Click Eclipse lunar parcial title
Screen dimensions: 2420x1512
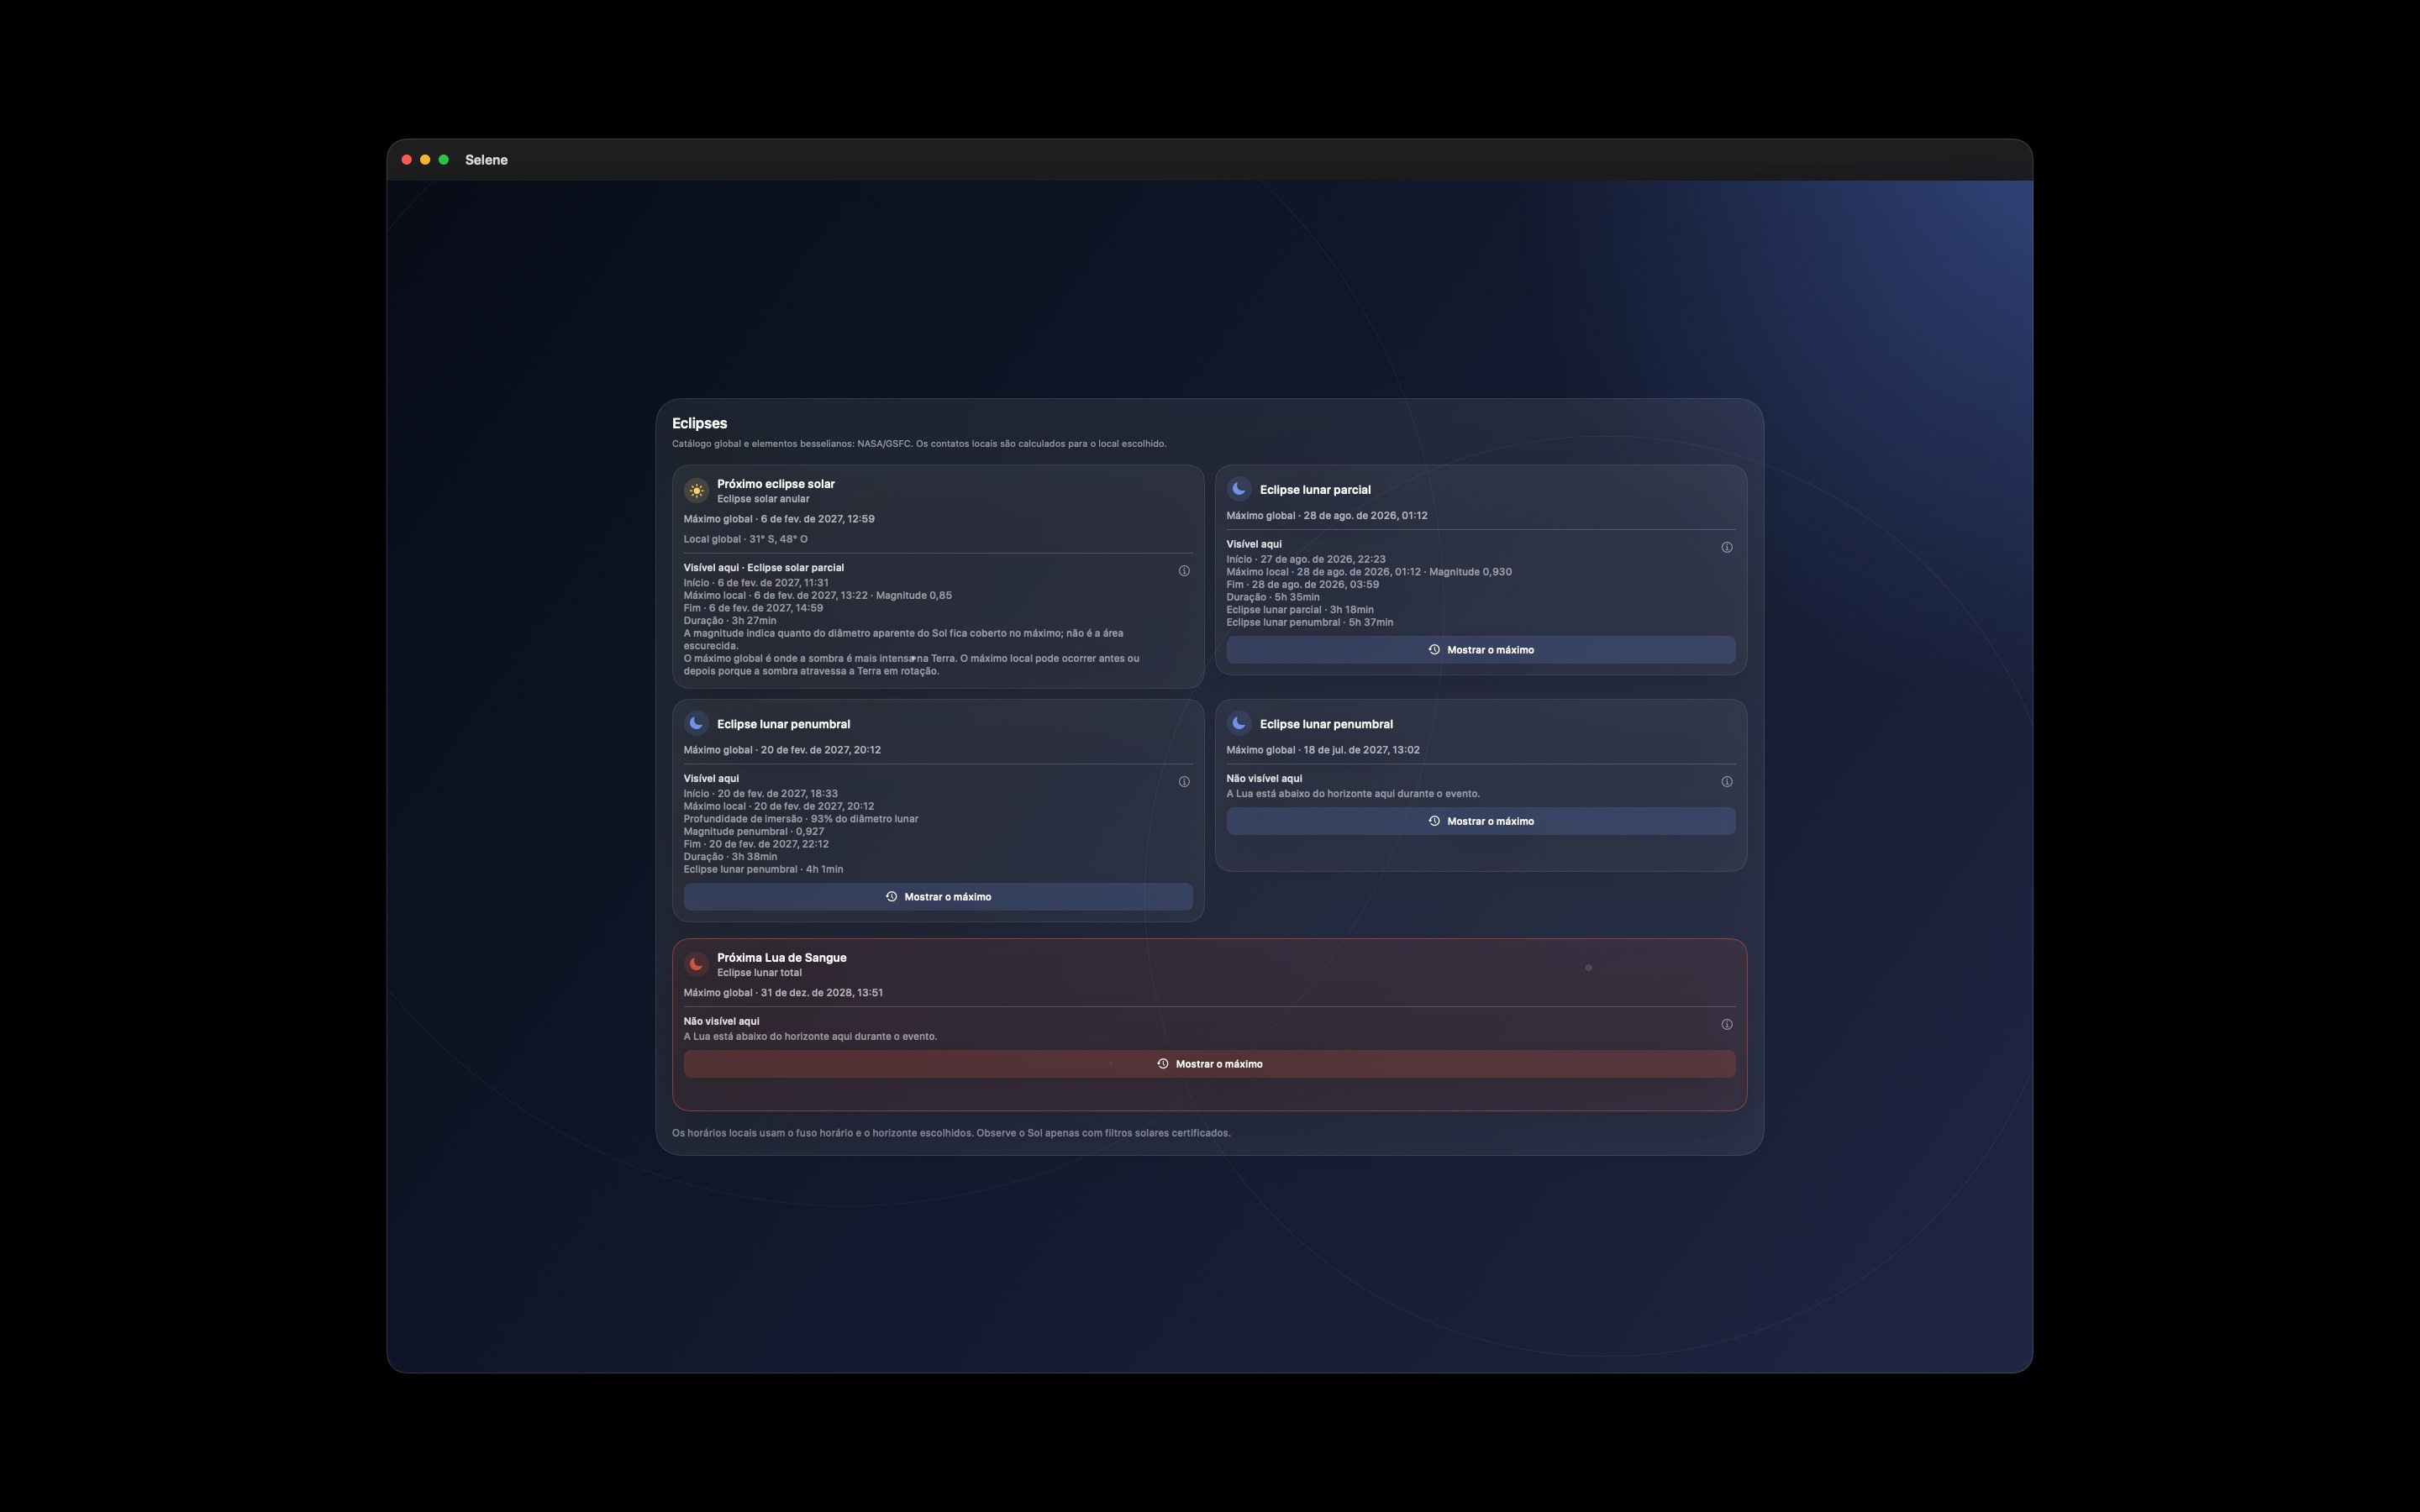(1315, 490)
